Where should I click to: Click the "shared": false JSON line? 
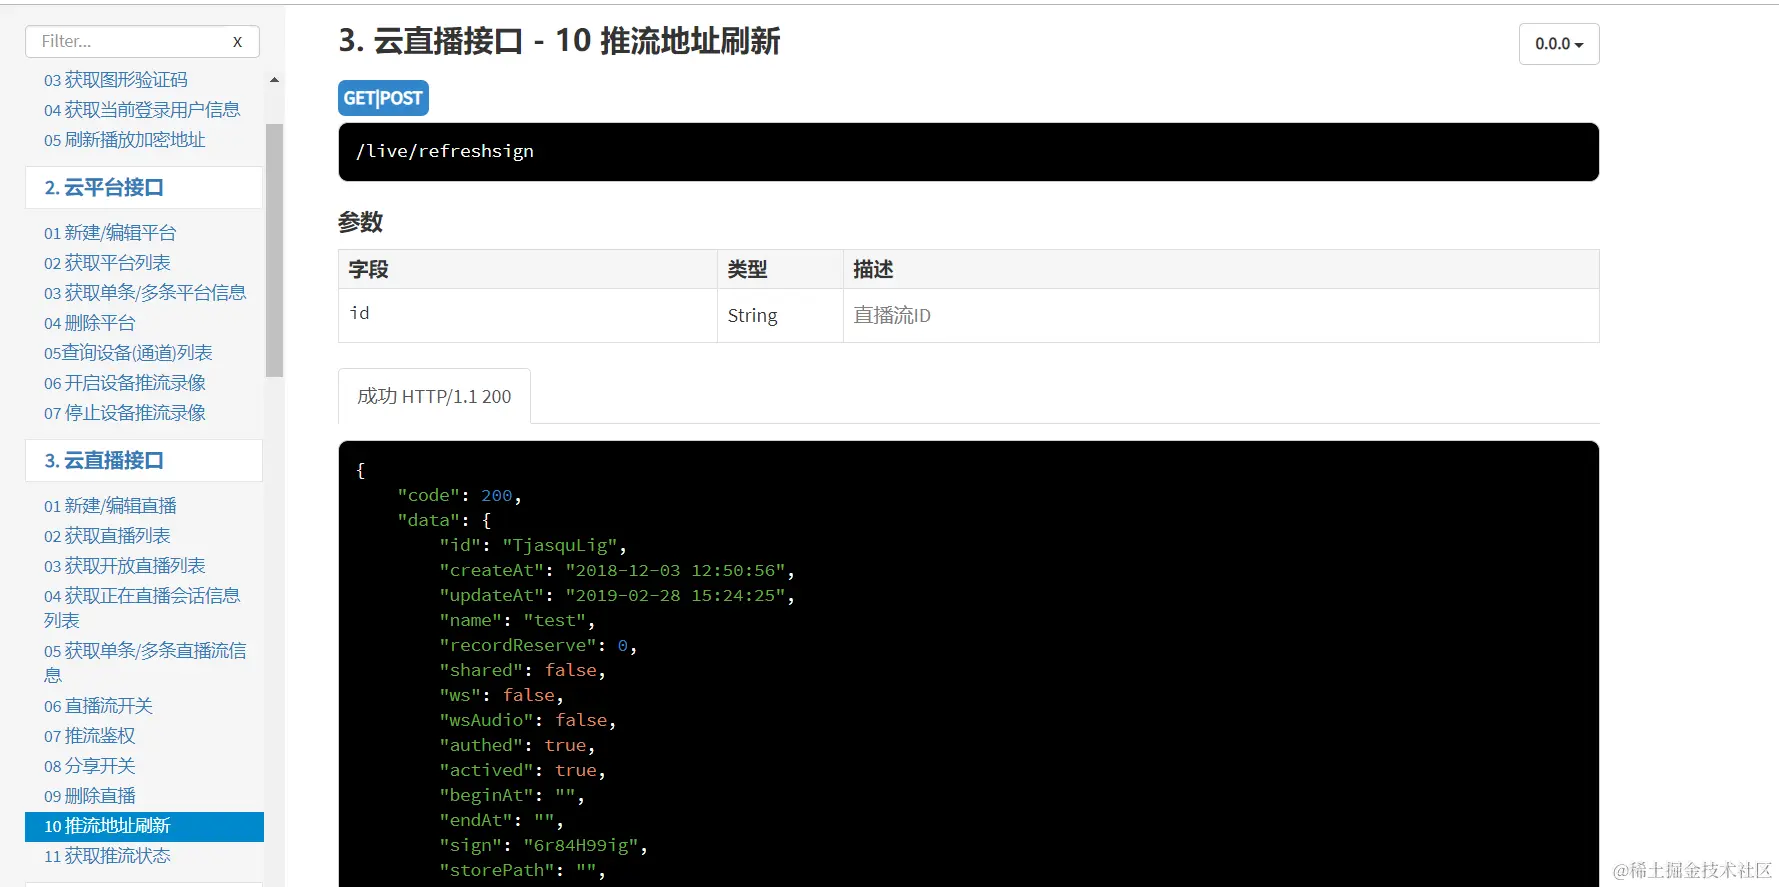click(x=522, y=670)
